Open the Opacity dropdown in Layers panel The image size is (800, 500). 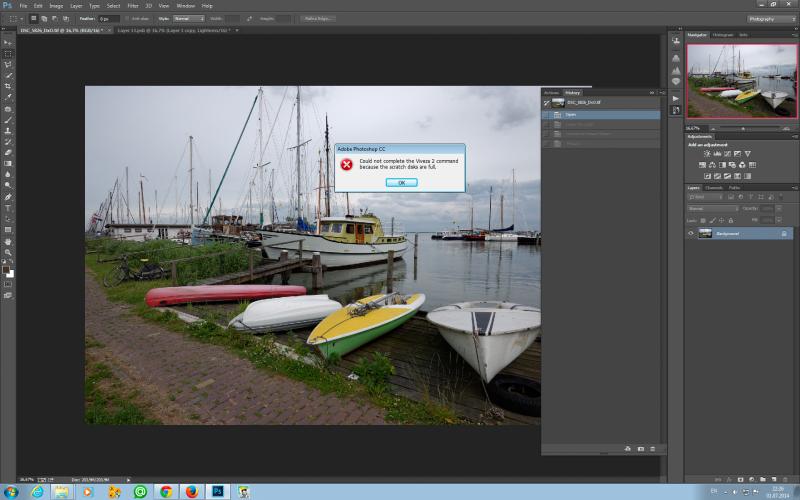tap(779, 209)
